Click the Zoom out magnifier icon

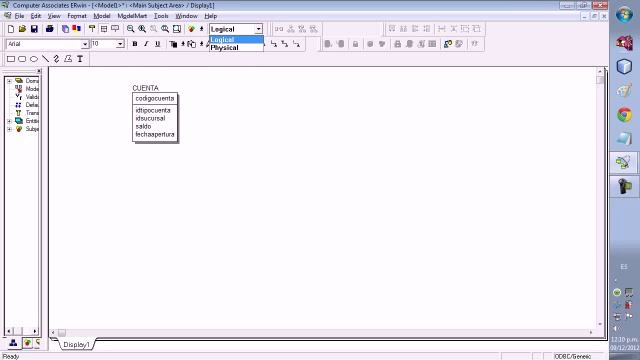pyautogui.click(x=130, y=29)
